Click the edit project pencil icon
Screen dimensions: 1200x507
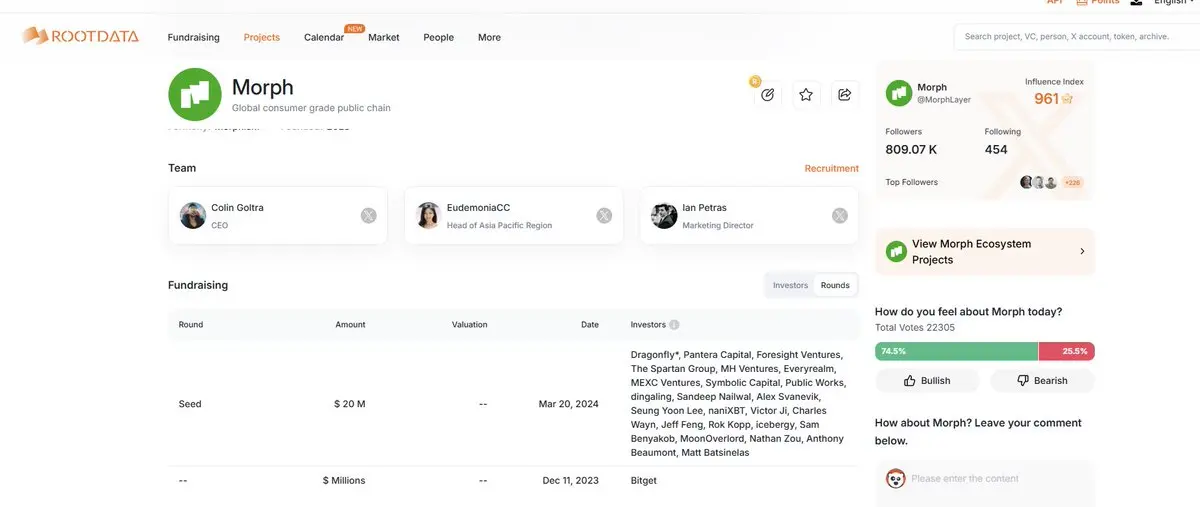click(768, 94)
